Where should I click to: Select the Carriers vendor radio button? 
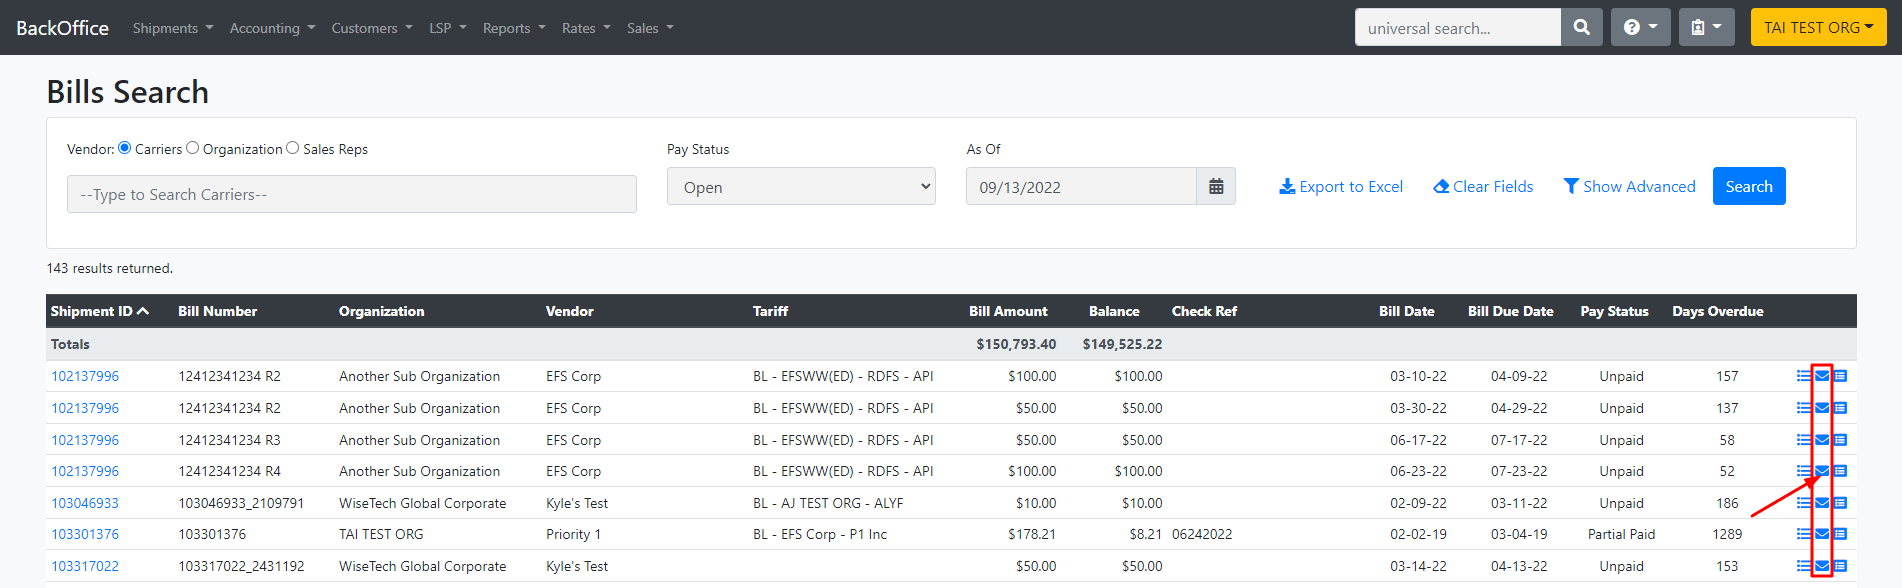[125, 148]
